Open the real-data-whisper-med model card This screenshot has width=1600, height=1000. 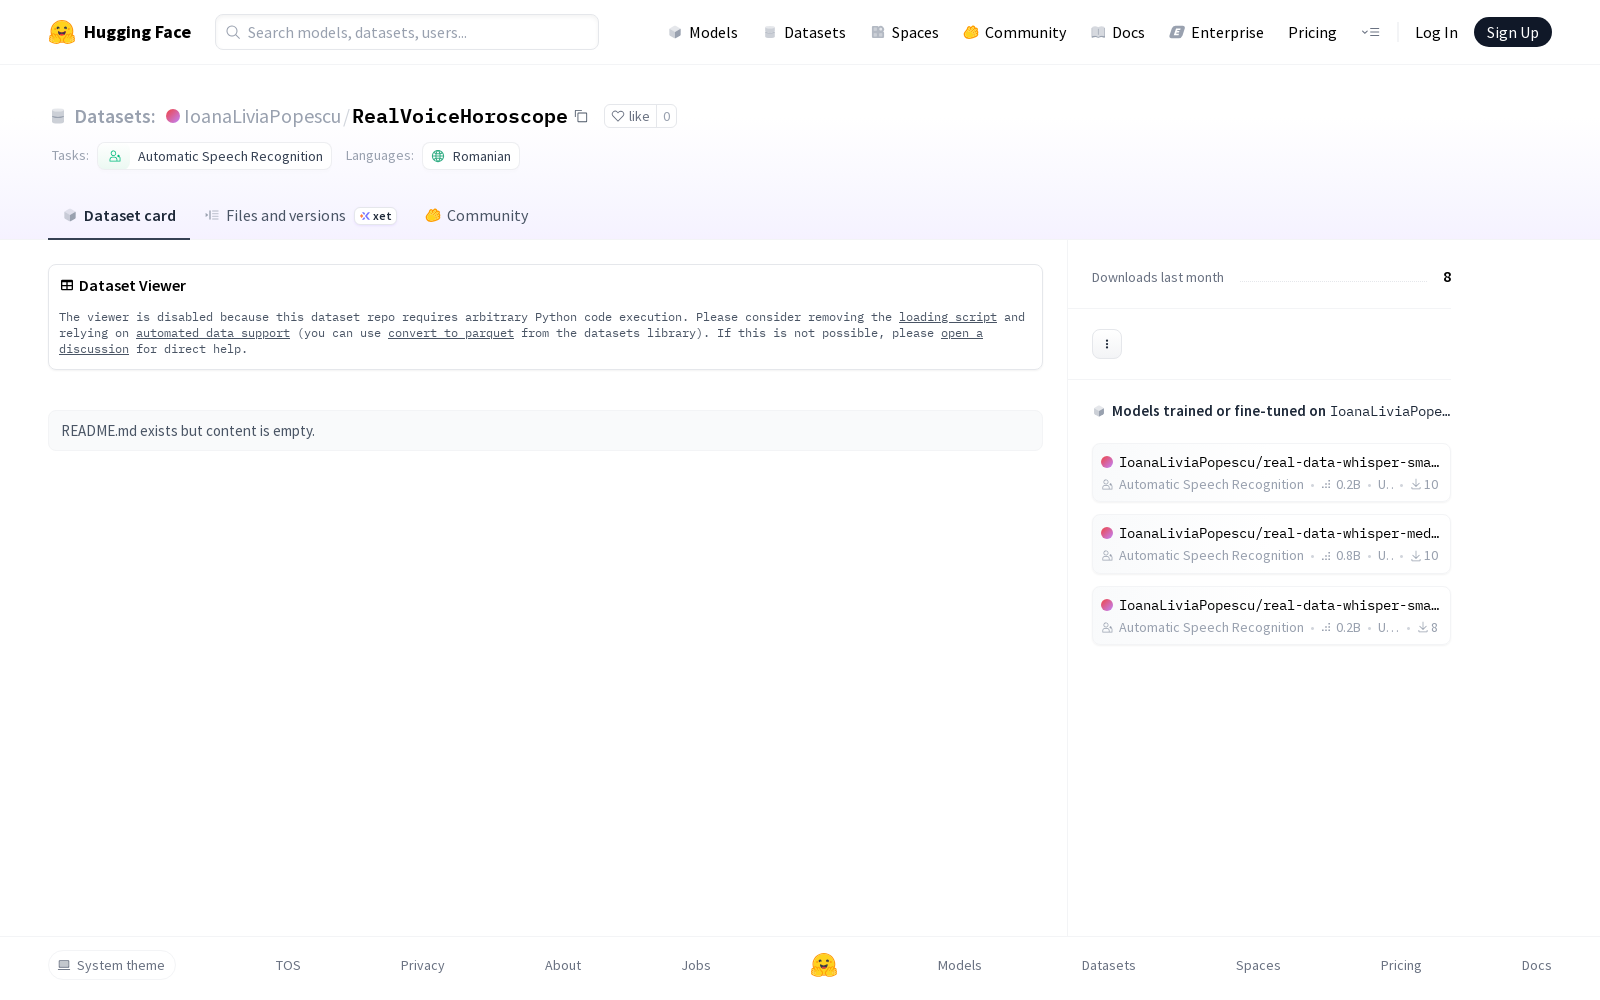click(1271, 544)
